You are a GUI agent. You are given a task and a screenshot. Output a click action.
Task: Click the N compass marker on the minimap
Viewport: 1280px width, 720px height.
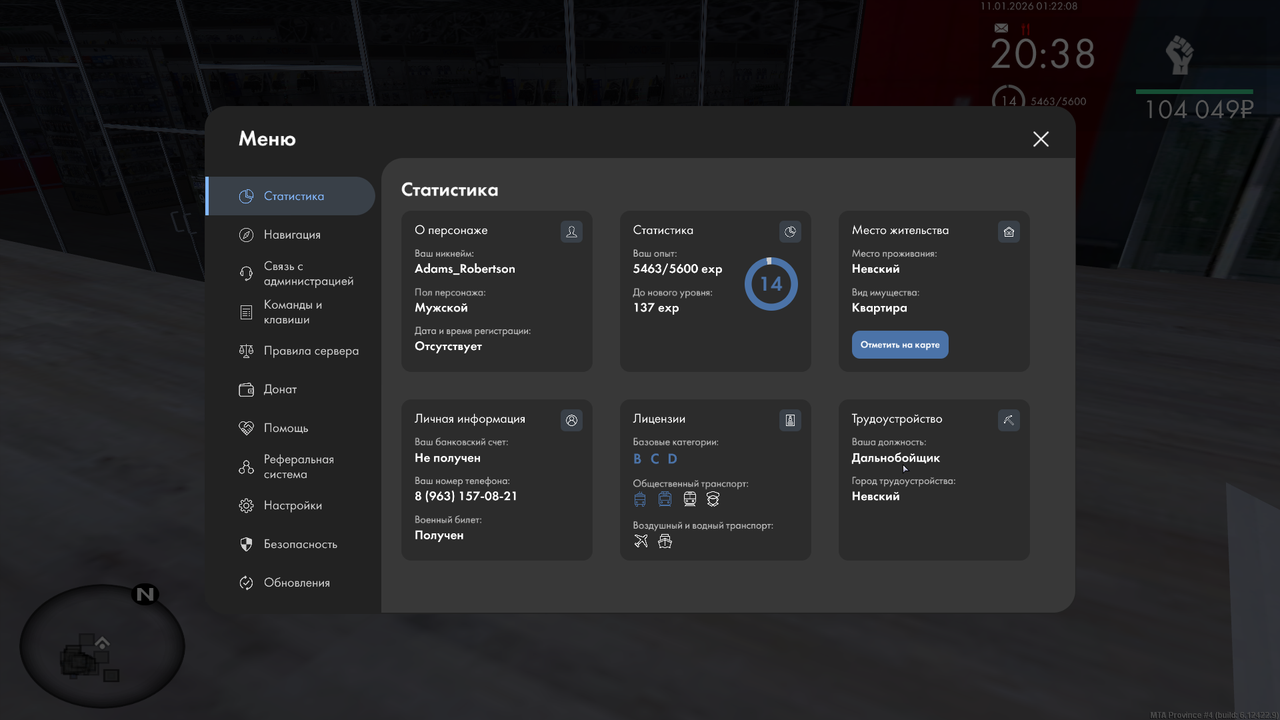pyautogui.click(x=146, y=595)
